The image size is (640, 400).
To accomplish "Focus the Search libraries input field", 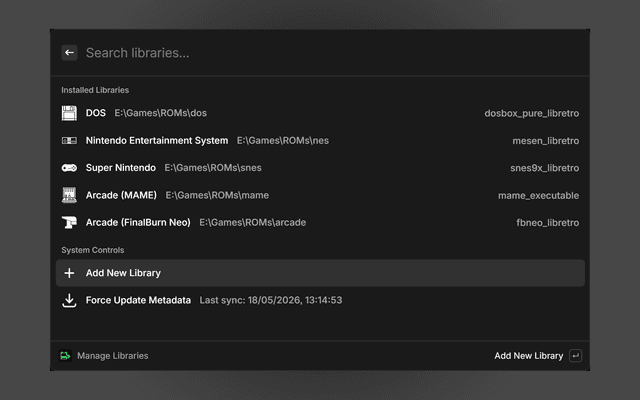I will (331, 53).
